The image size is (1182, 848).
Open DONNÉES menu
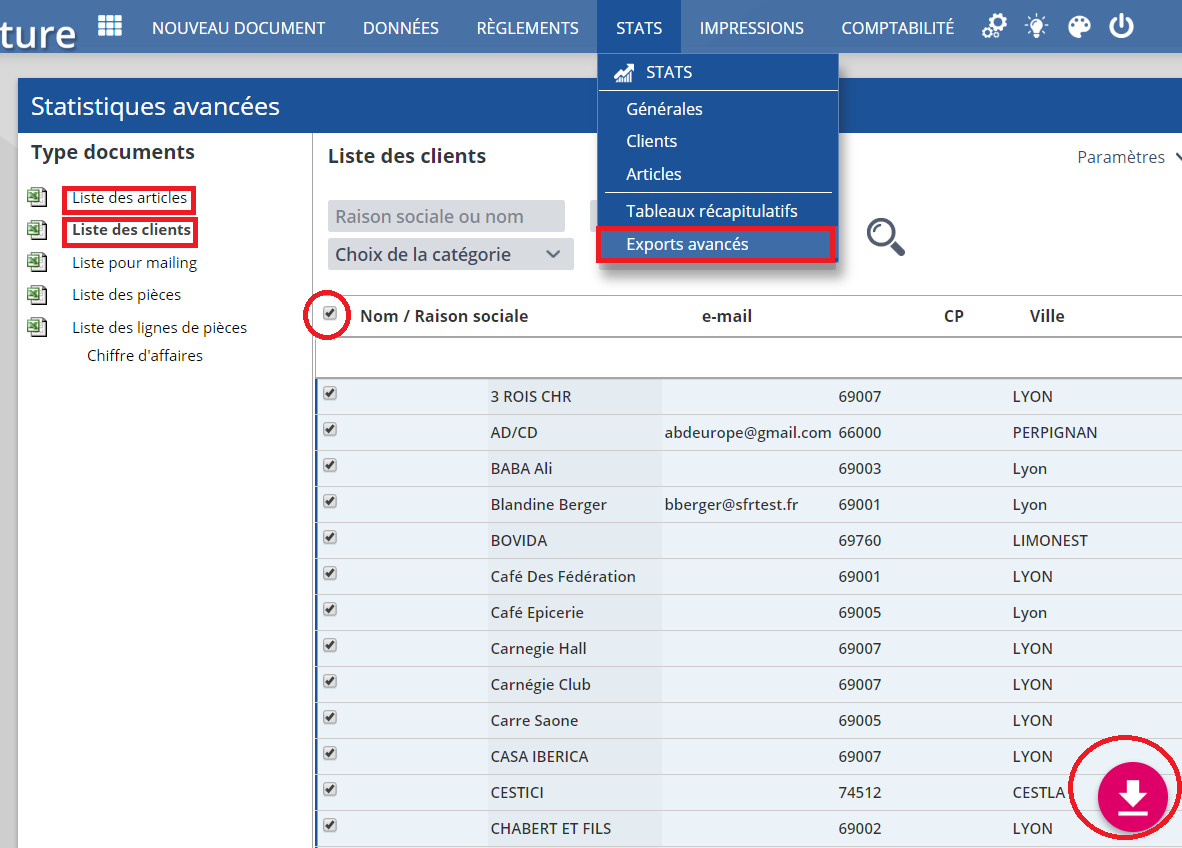(x=400, y=28)
